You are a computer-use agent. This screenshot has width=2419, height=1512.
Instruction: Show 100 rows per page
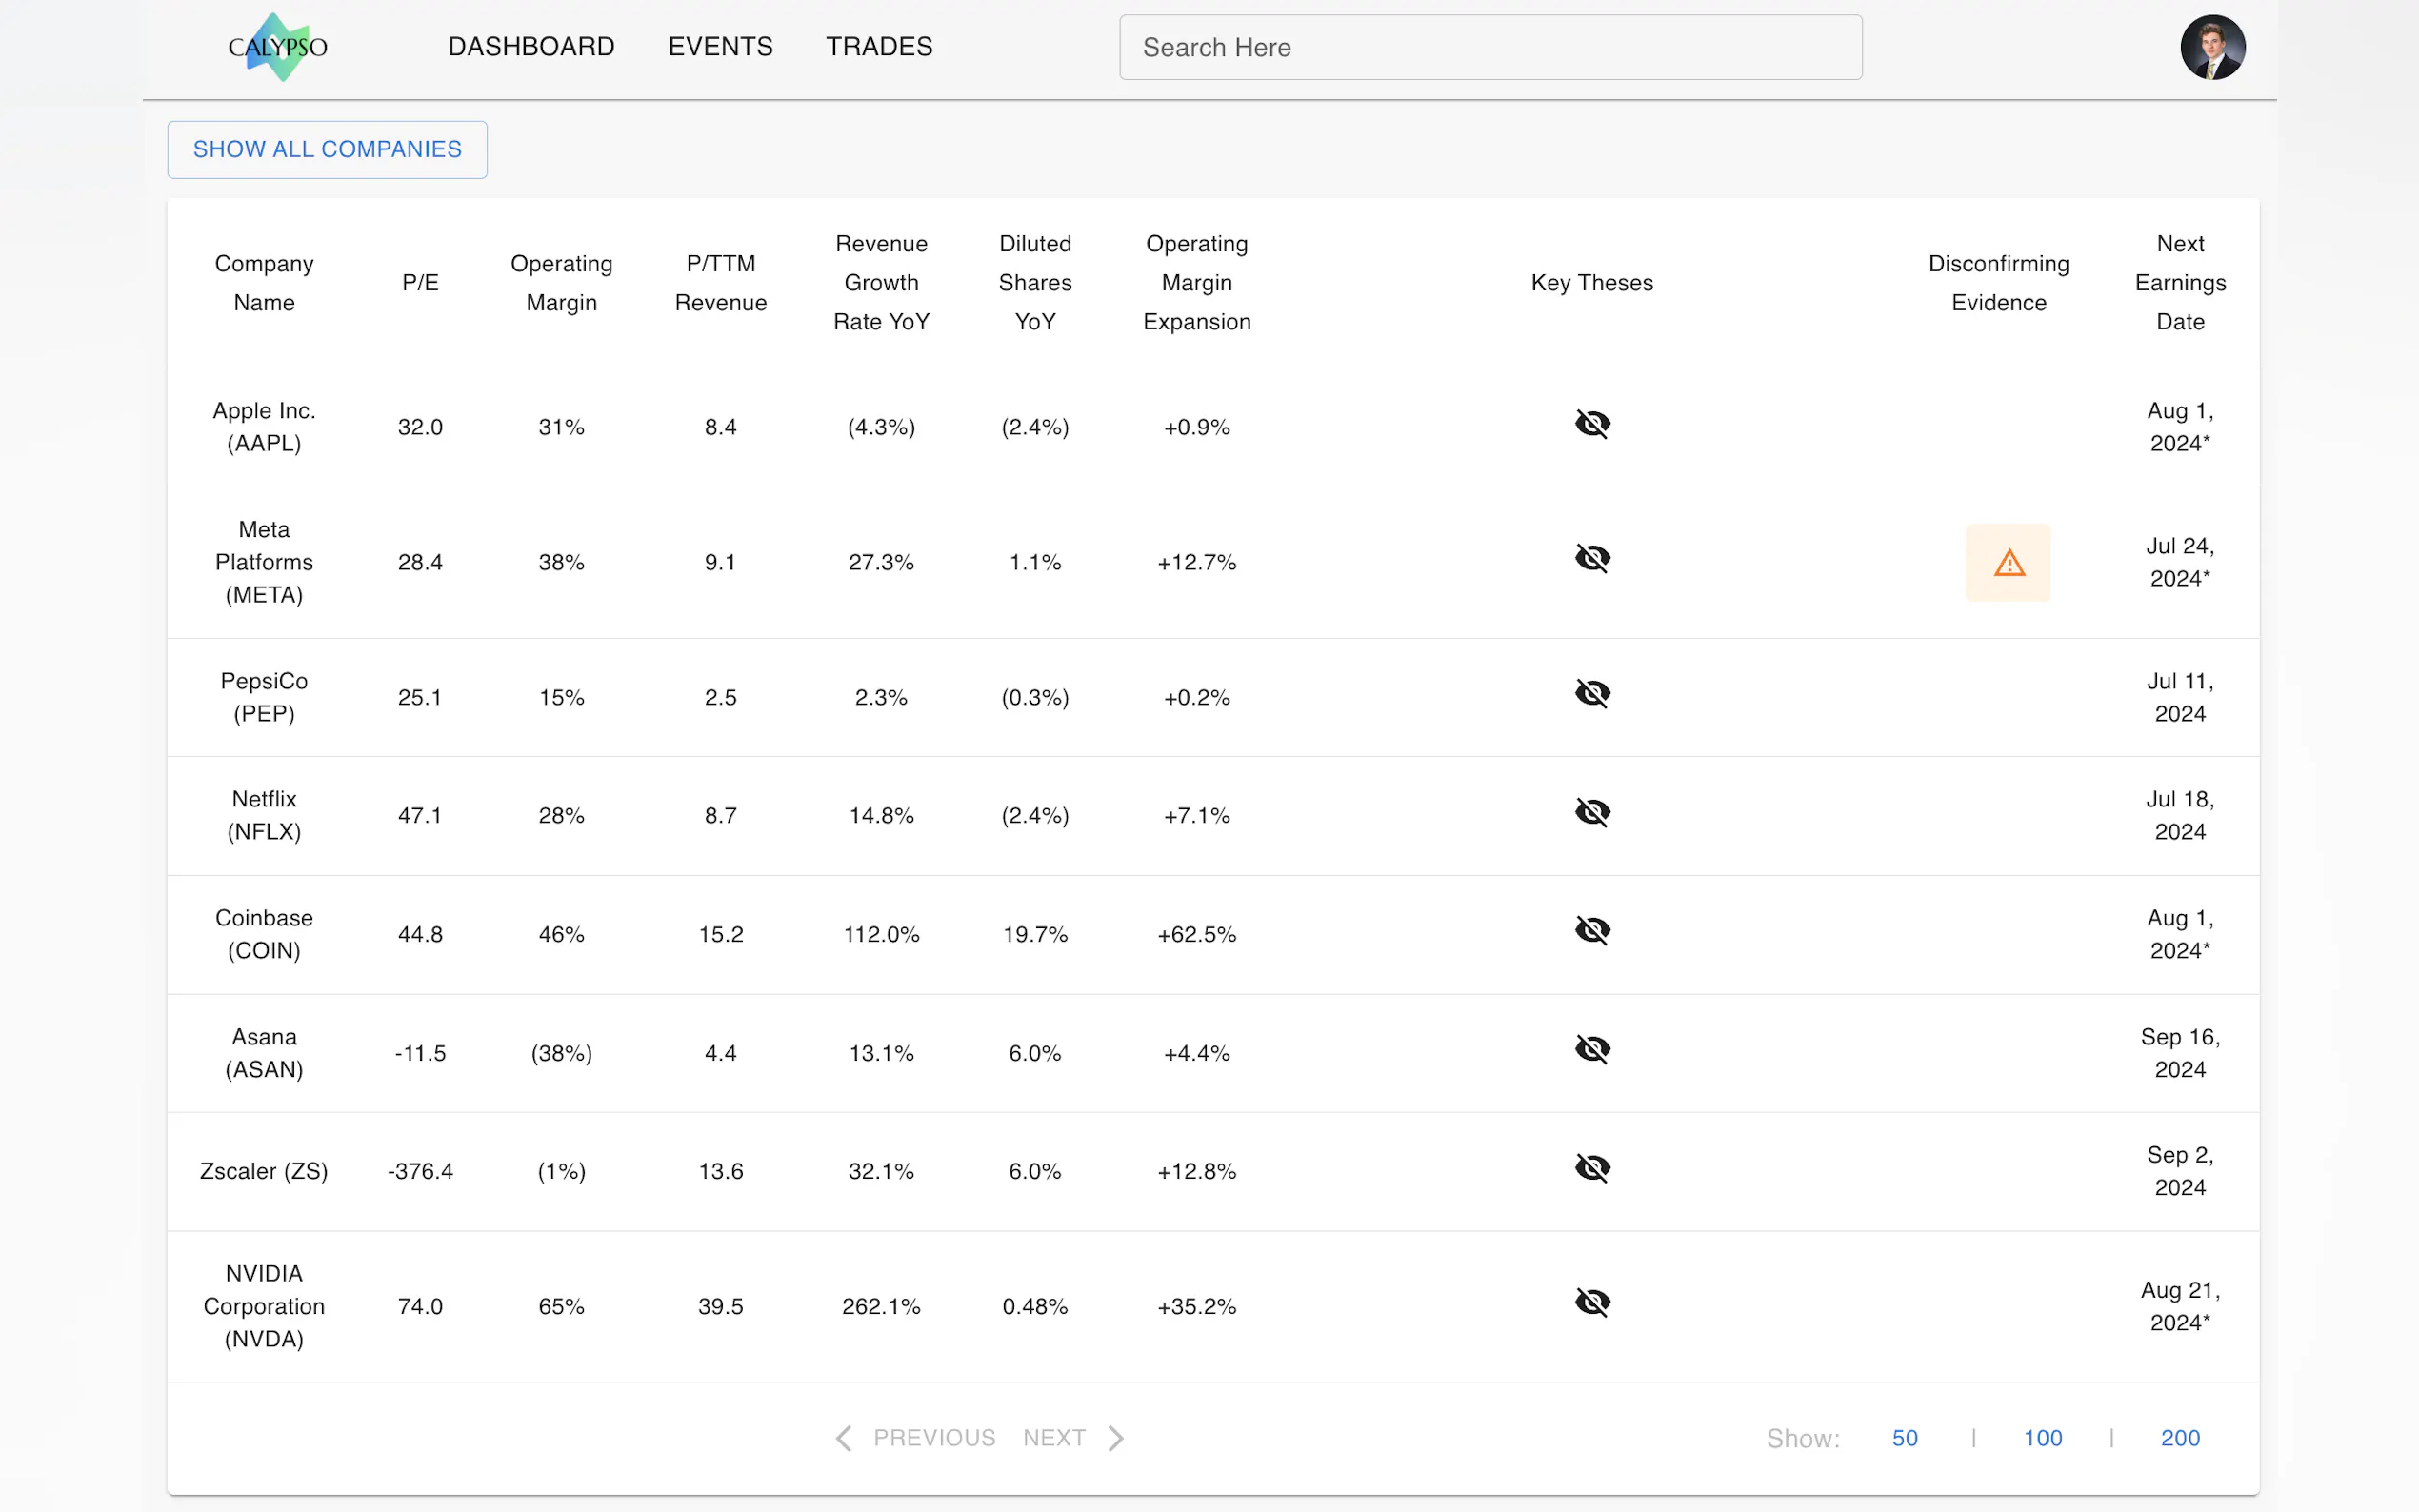[2042, 1438]
